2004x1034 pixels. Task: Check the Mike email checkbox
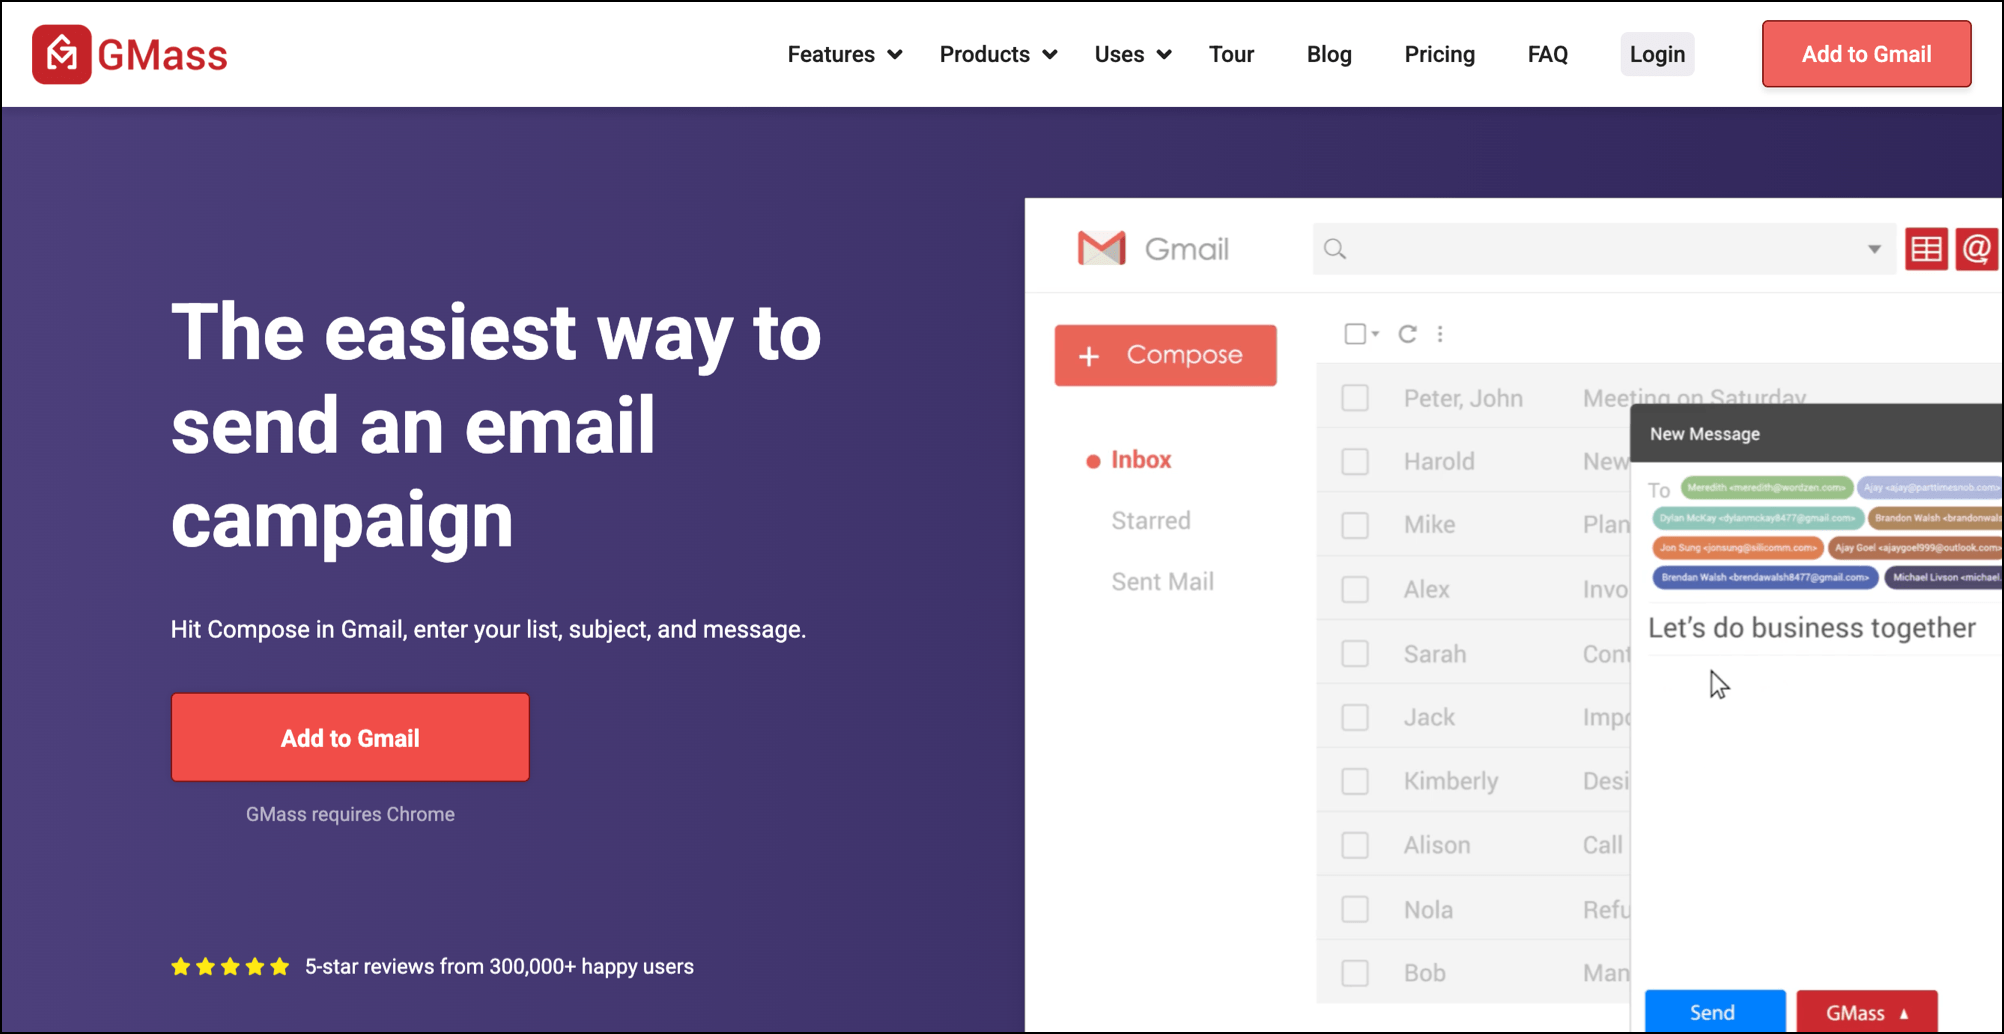coord(1355,525)
